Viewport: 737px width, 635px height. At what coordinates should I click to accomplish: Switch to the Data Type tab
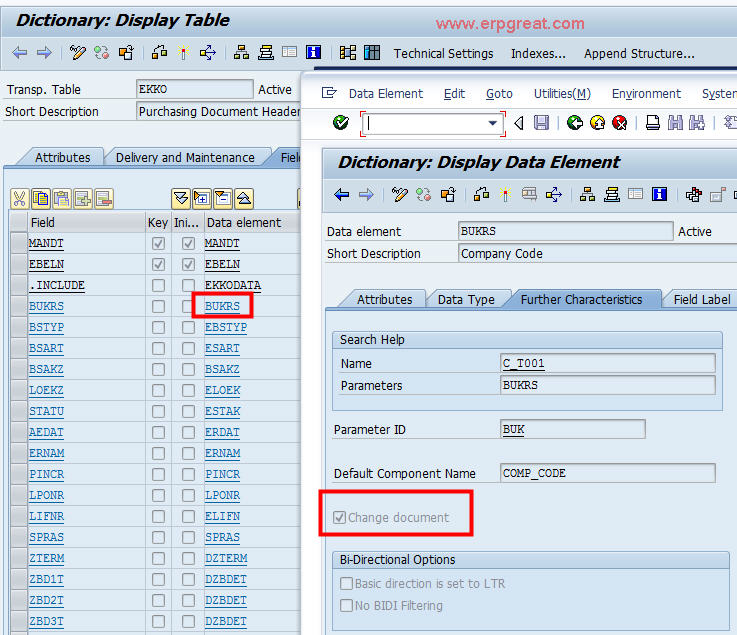click(x=466, y=299)
